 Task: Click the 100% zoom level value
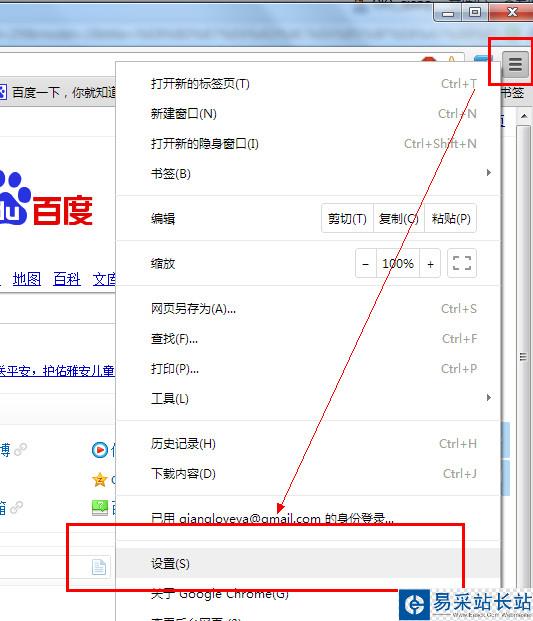(398, 264)
